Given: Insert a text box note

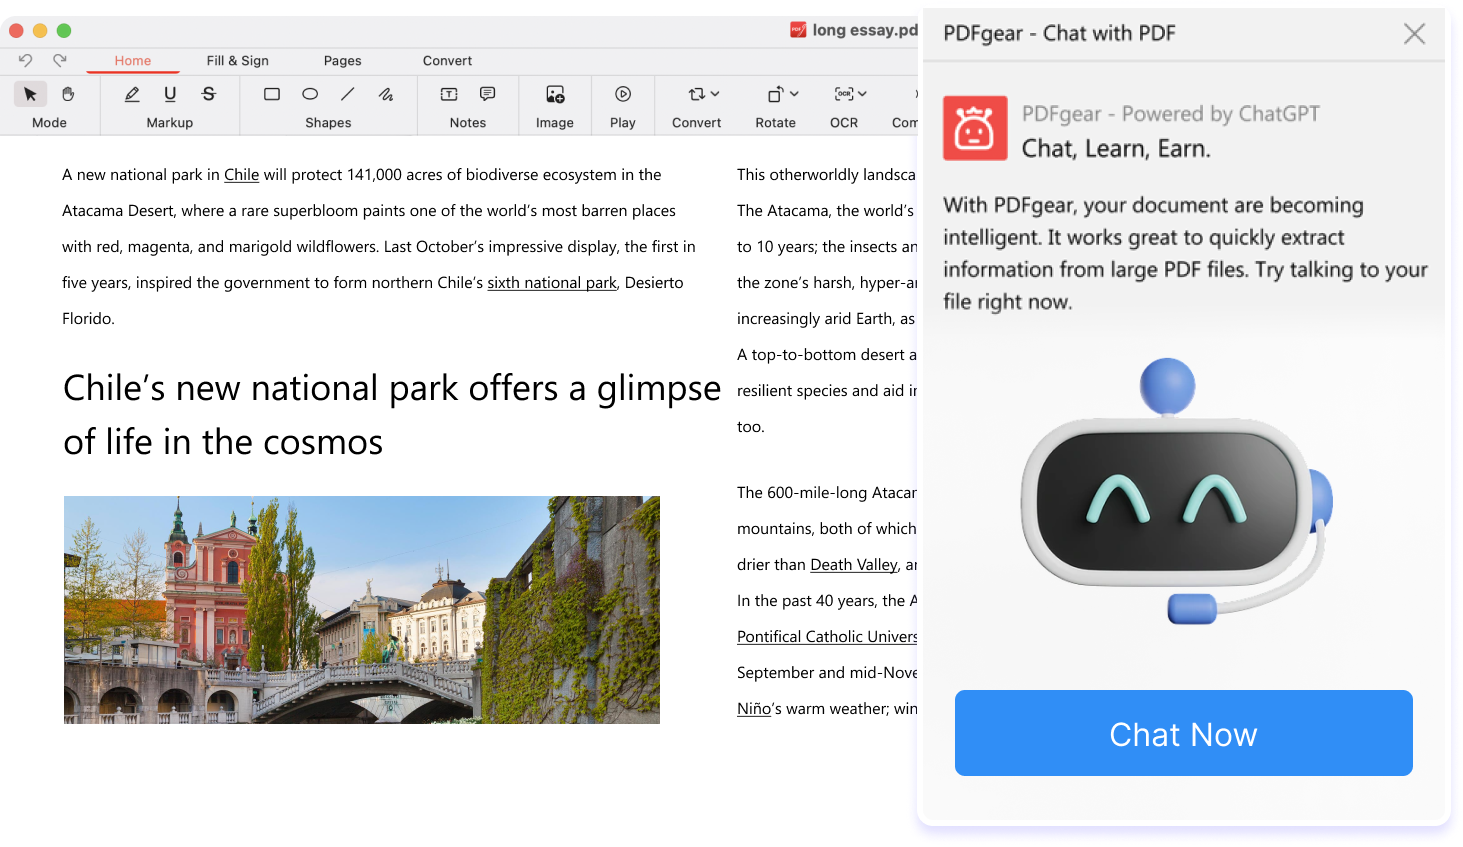Looking at the screenshot, I should (x=449, y=94).
